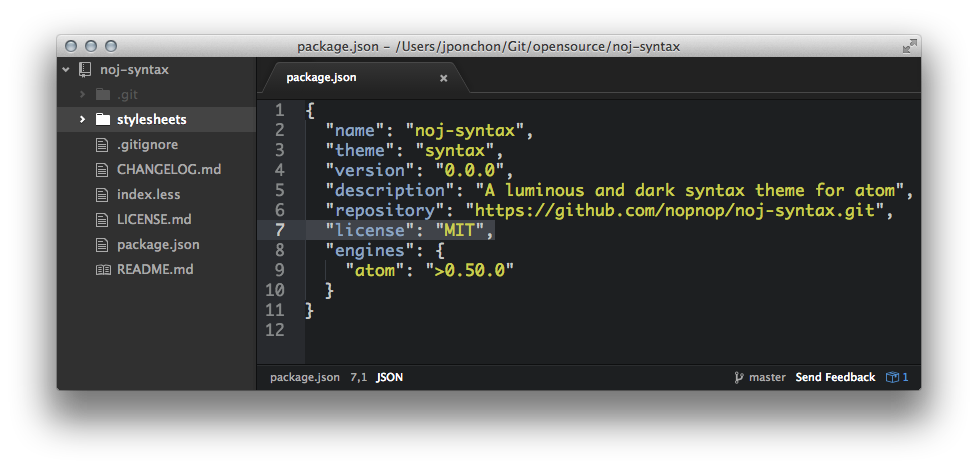Select the stylesheets folder label
Viewport: 978px width, 469px height.
point(152,119)
